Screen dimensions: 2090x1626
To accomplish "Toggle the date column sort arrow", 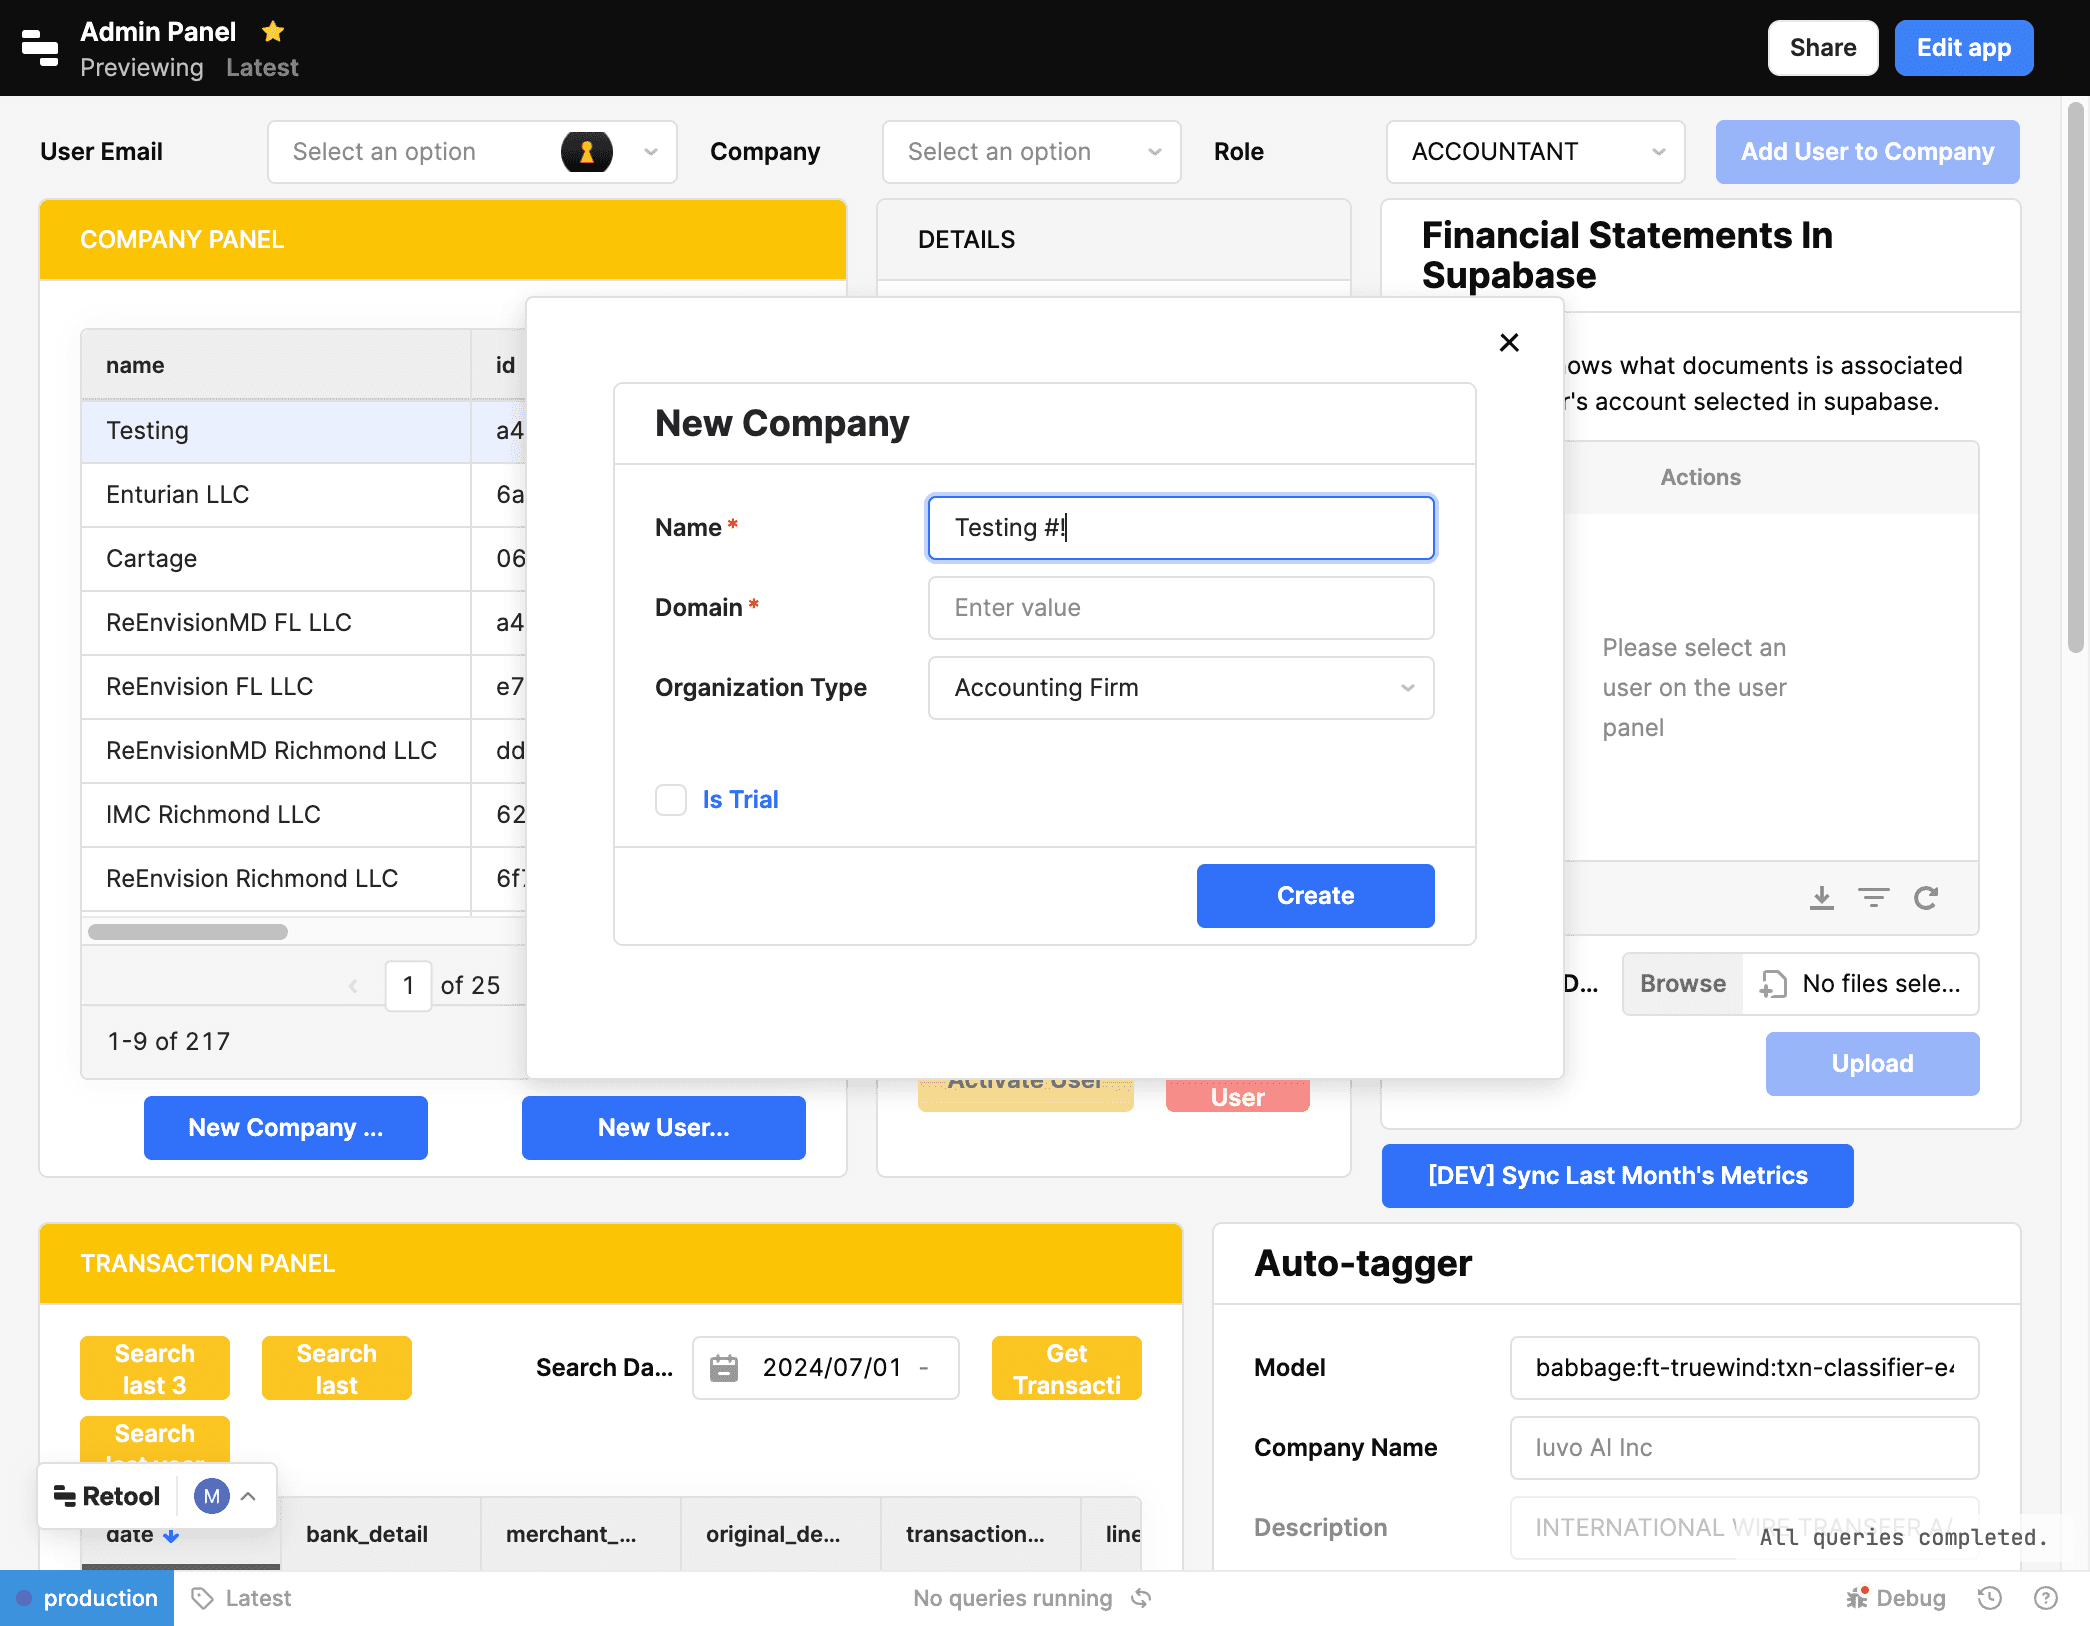I will 172,1535.
